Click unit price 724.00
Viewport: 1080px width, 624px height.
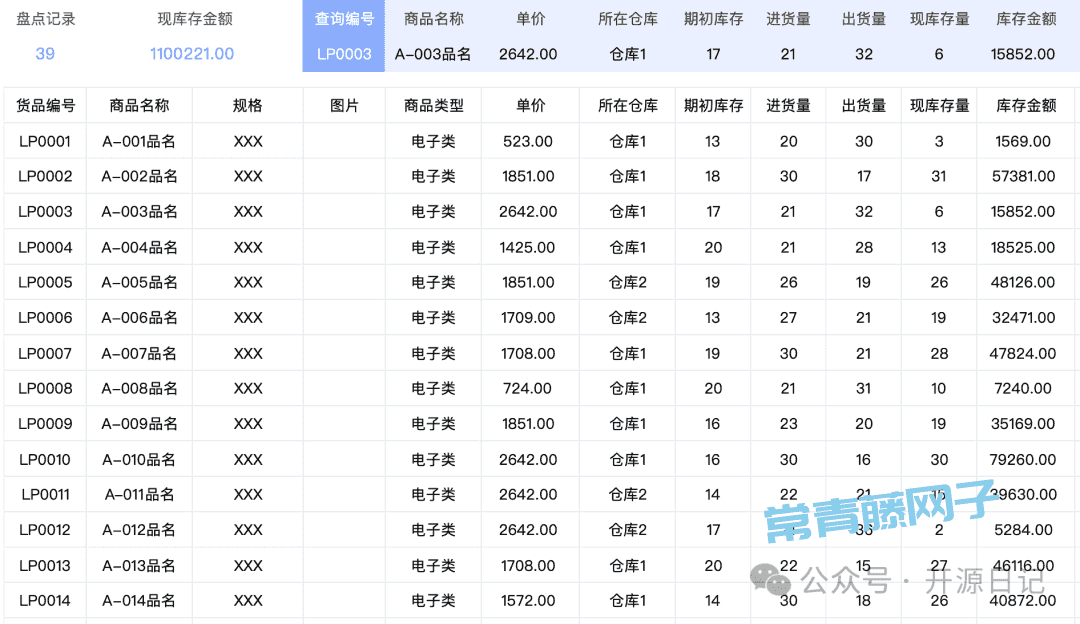tap(528, 388)
